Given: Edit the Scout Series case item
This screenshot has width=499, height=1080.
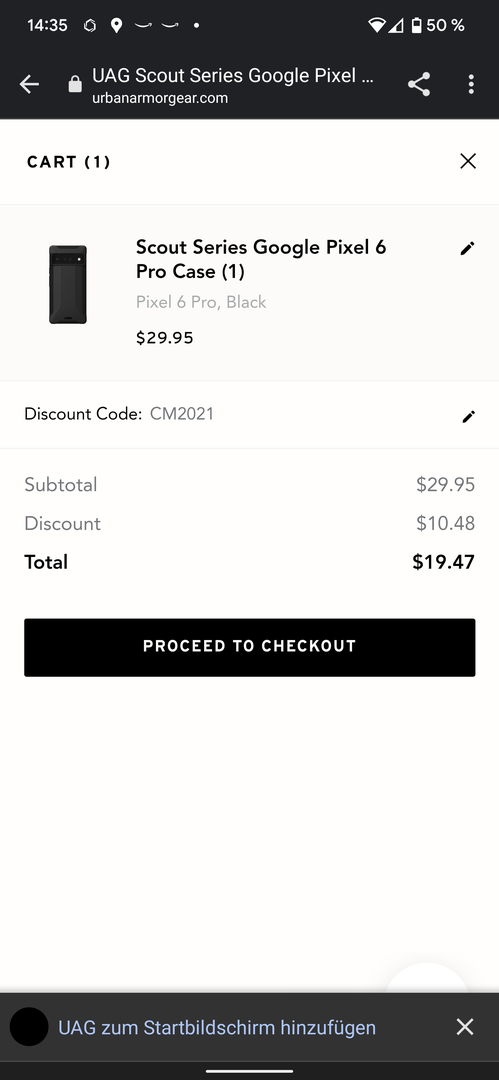Looking at the screenshot, I should tap(467, 249).
